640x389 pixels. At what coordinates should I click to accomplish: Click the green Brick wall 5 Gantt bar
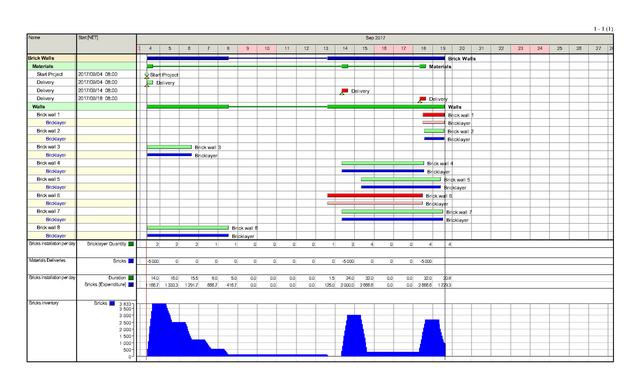tap(401, 179)
